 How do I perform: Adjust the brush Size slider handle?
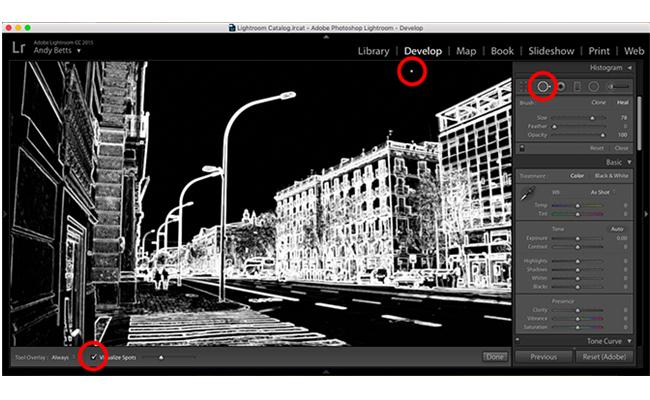coord(592,118)
